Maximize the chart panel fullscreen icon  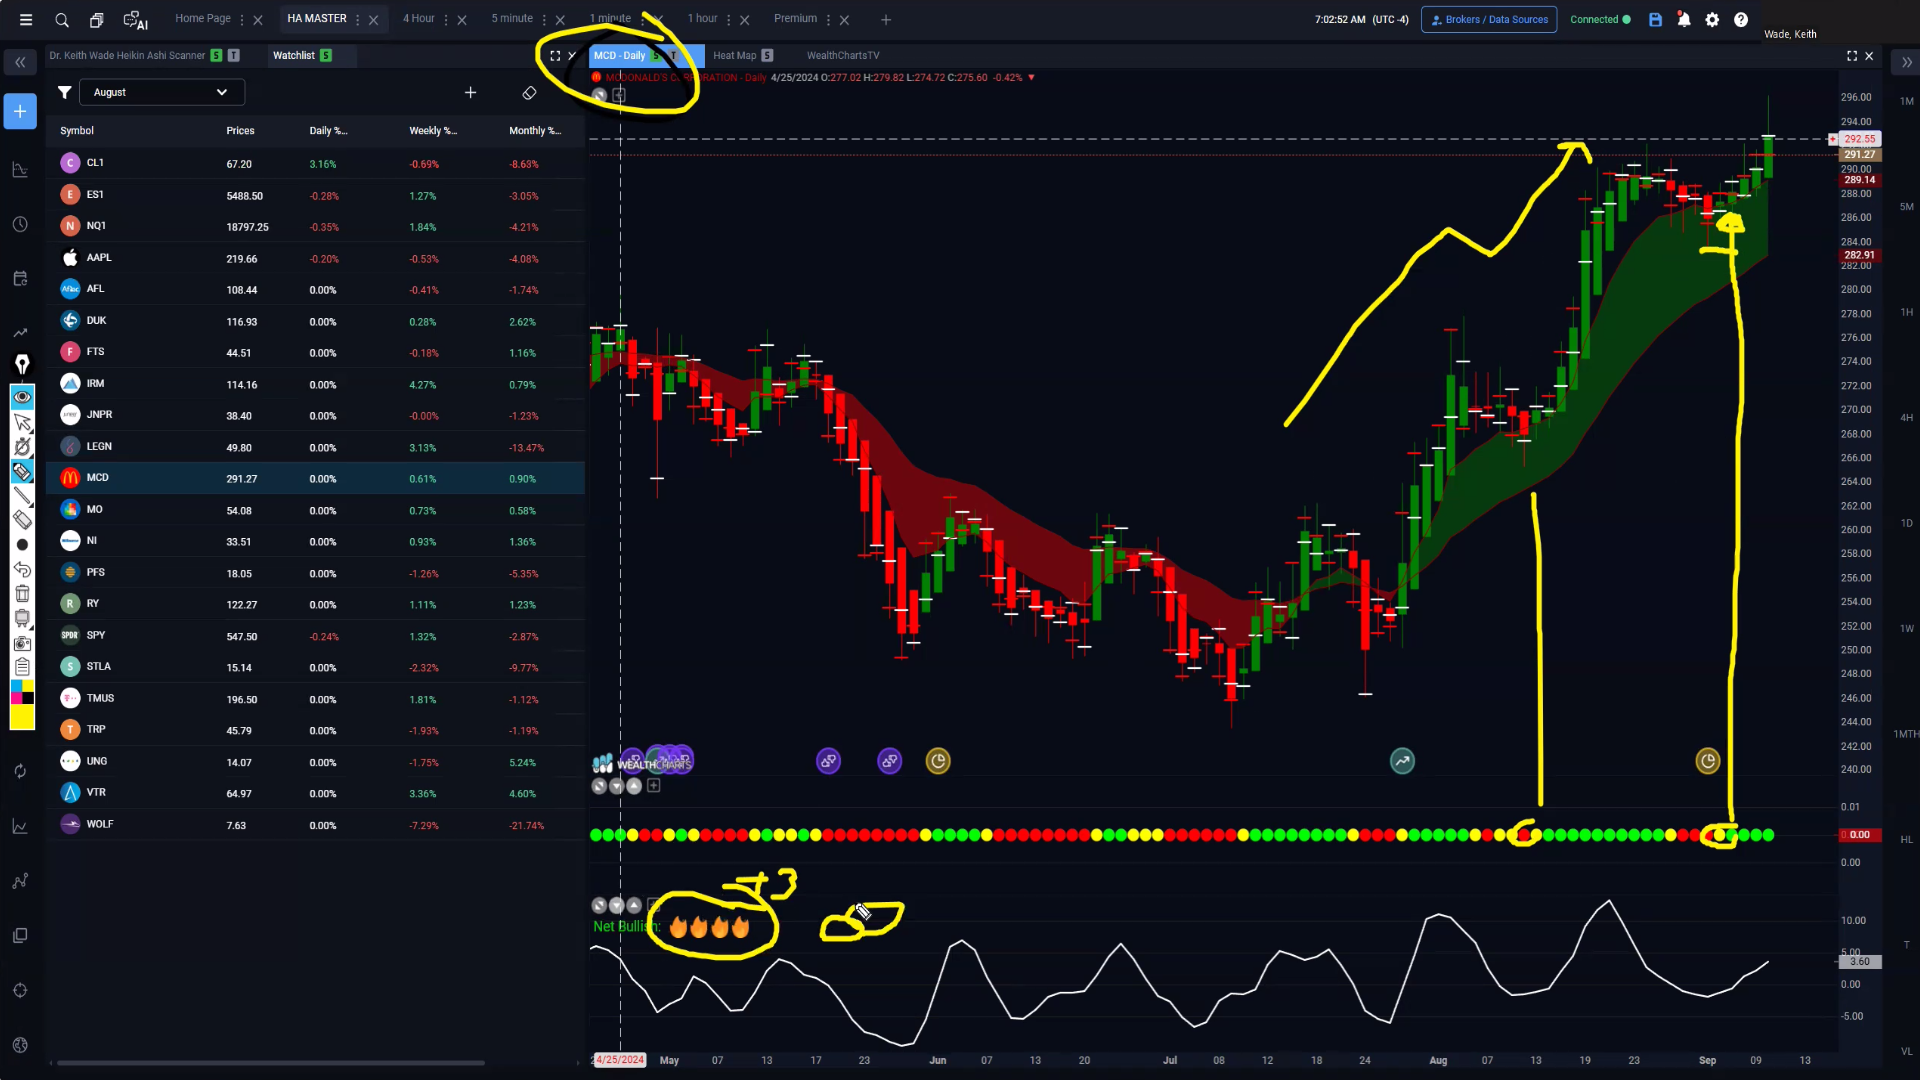click(1852, 56)
